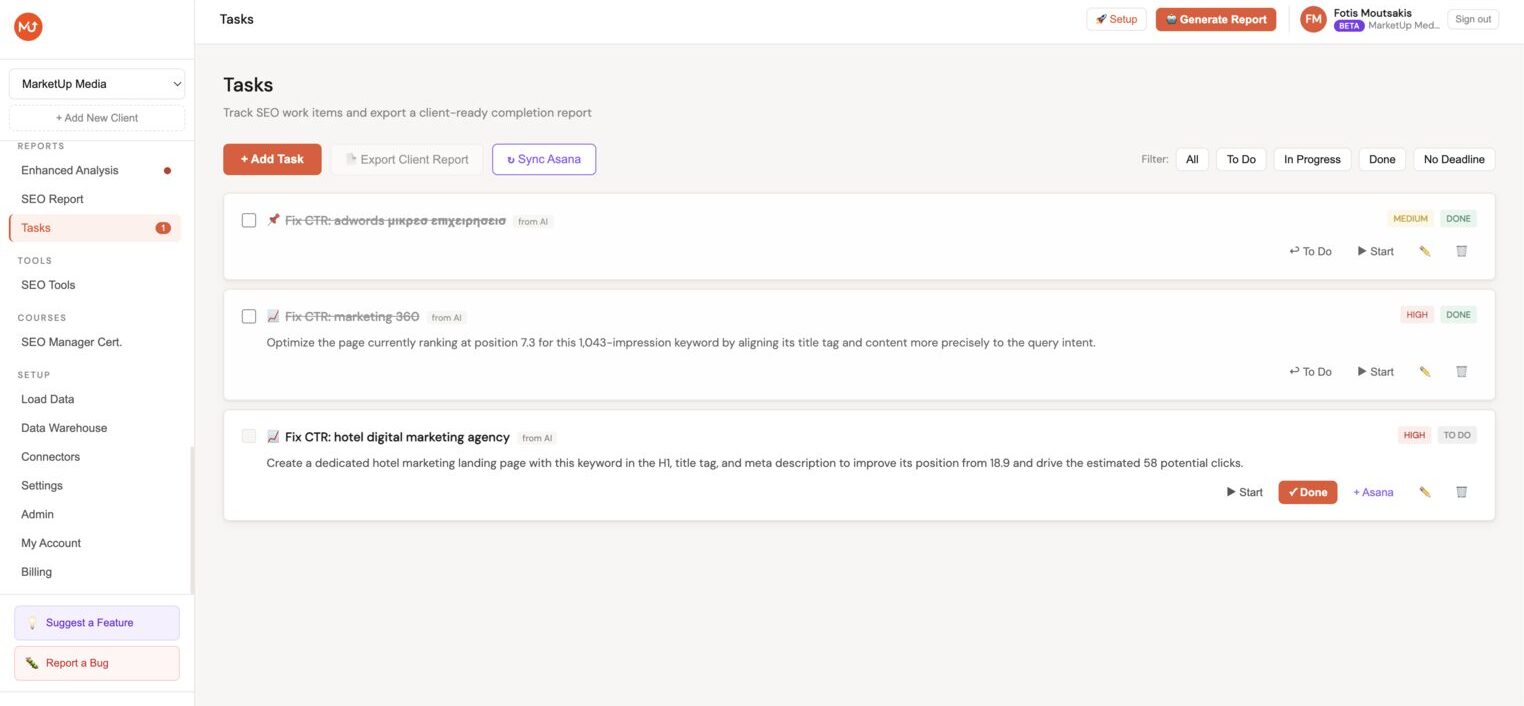The width and height of the screenshot is (1524, 706).
Task: Click TO DO status tag on hotel task
Action: click(x=1457, y=435)
